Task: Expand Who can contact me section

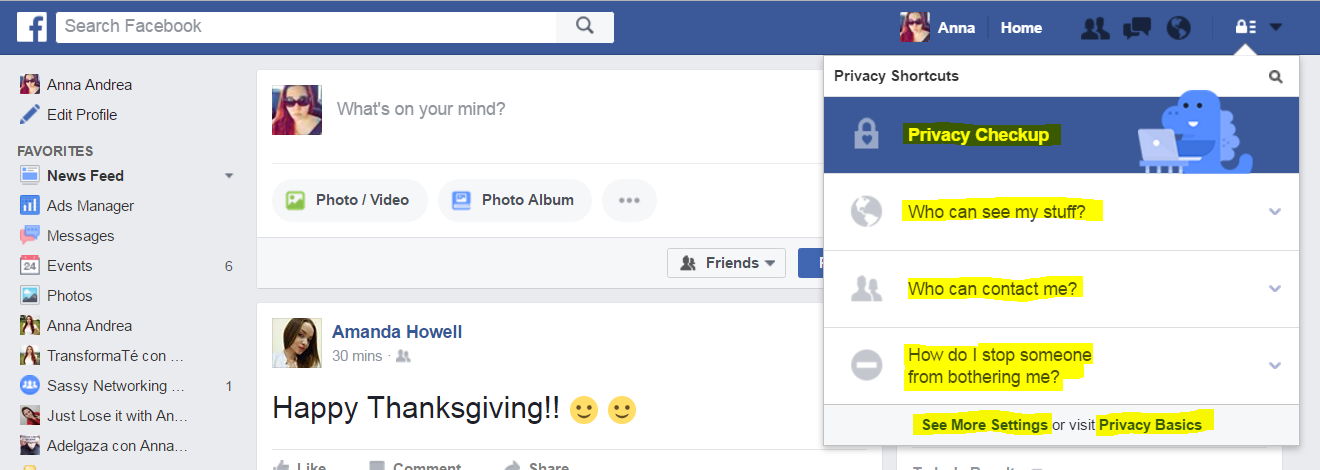Action: (1061, 289)
